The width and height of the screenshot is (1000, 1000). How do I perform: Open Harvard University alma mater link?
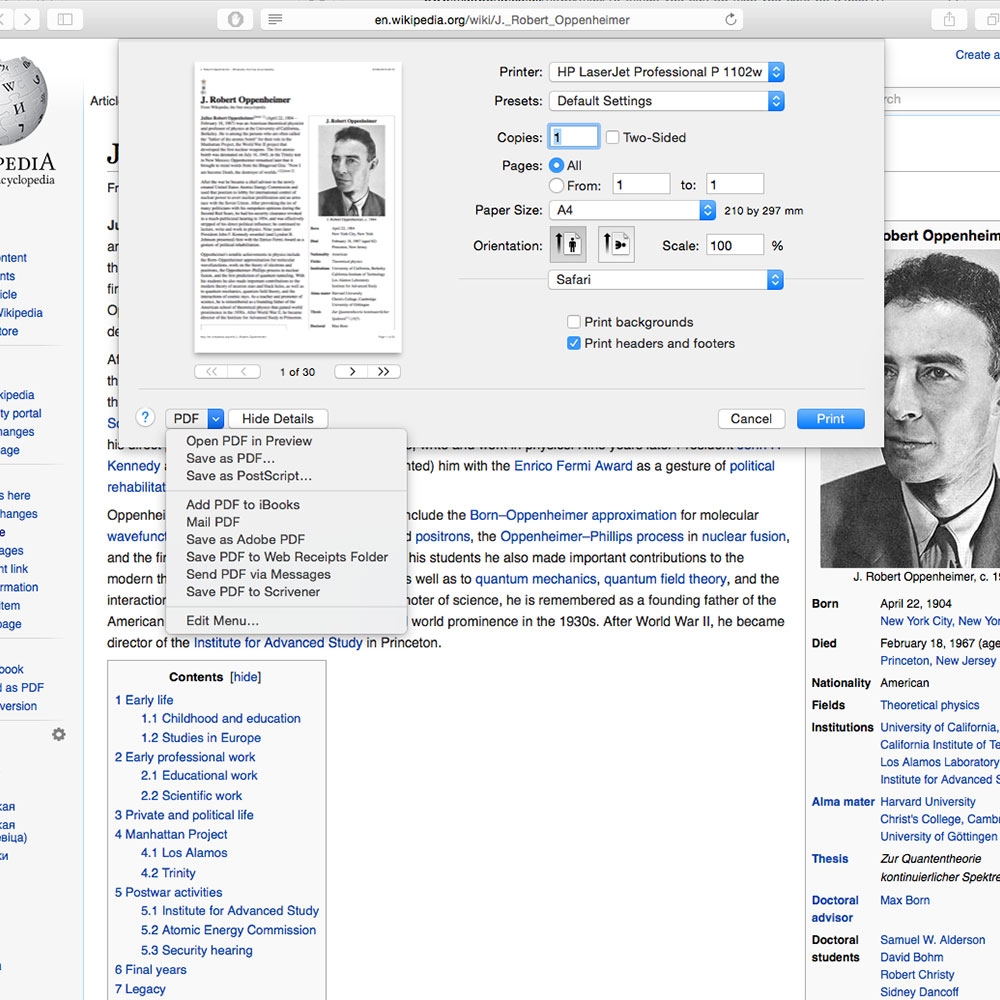point(927,801)
